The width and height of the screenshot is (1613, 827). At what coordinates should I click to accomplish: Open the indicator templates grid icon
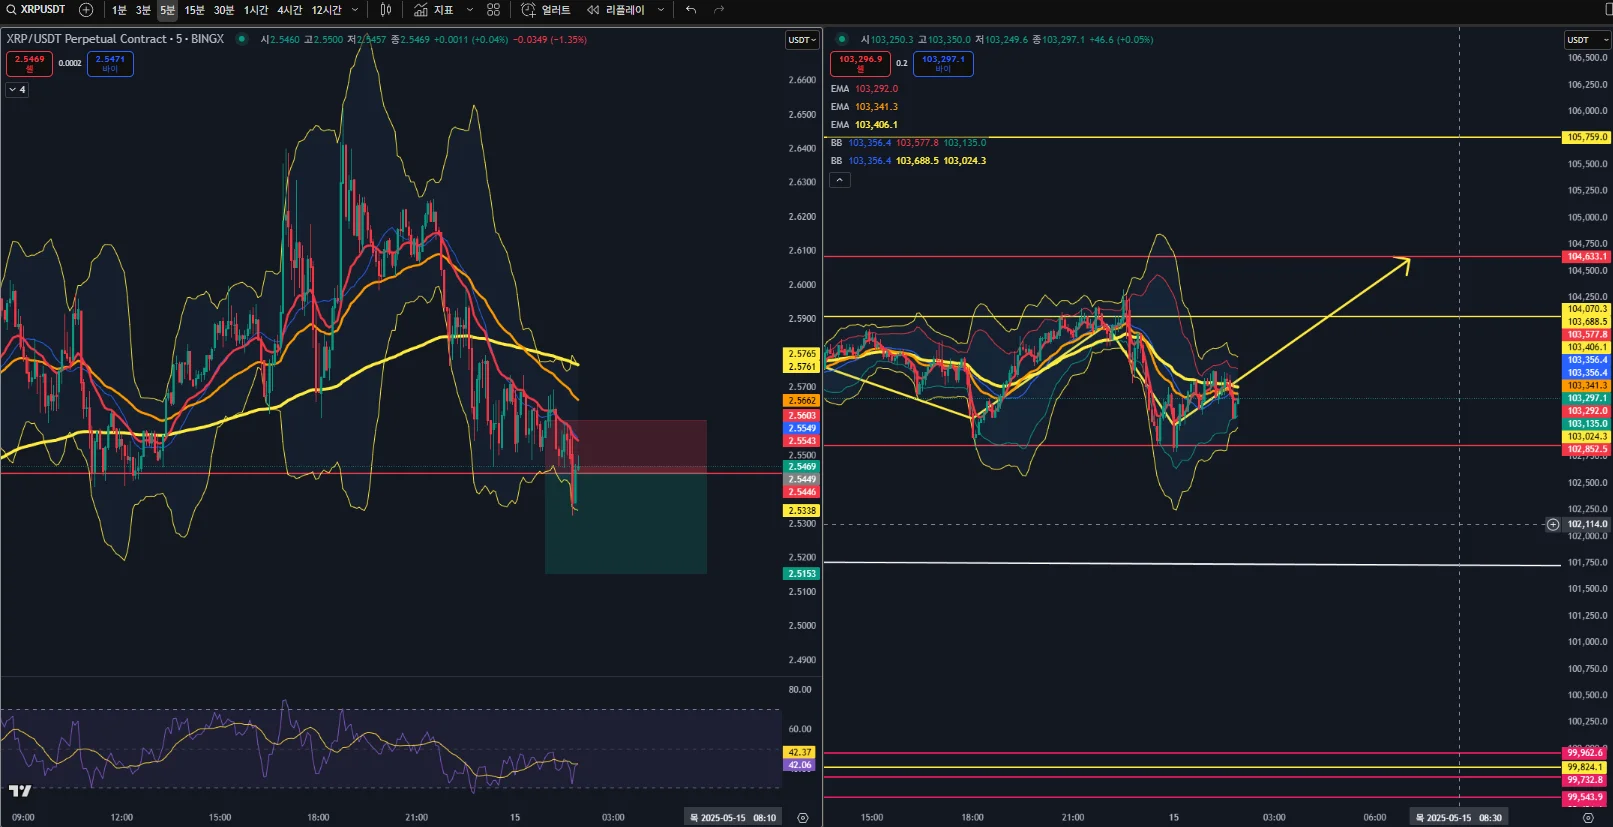coord(493,10)
